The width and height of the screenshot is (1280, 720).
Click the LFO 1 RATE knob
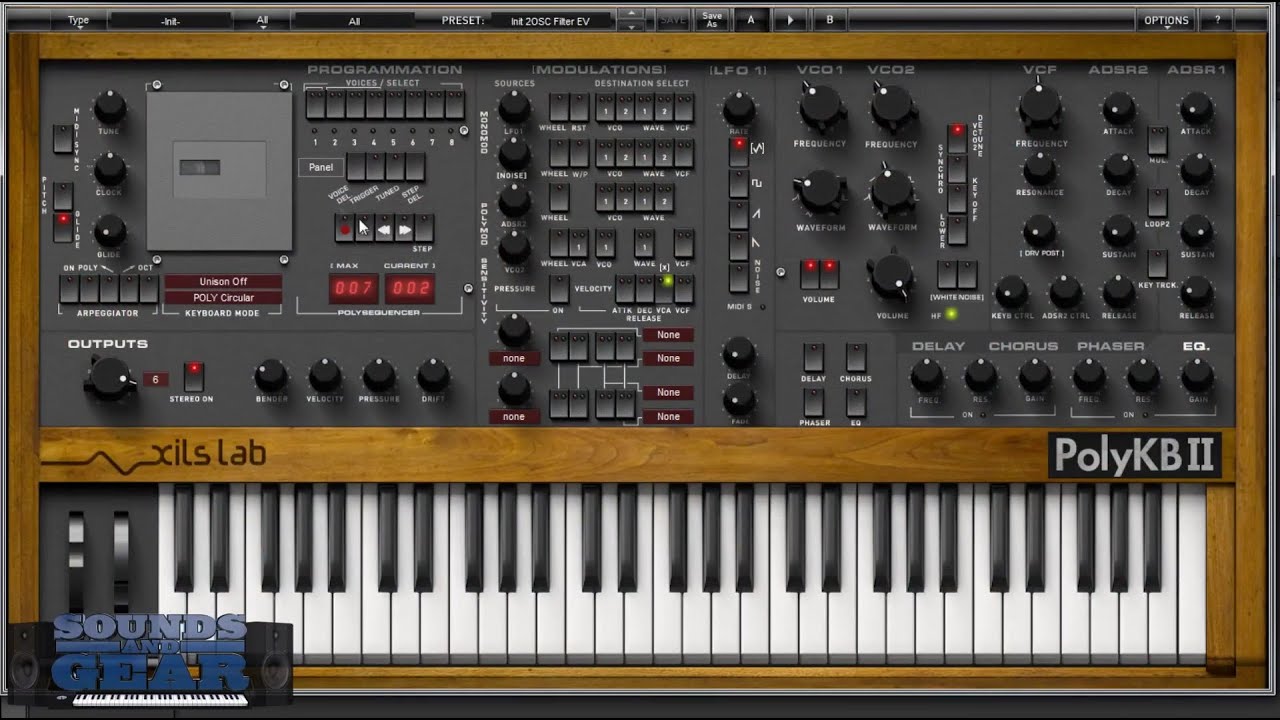(738, 107)
